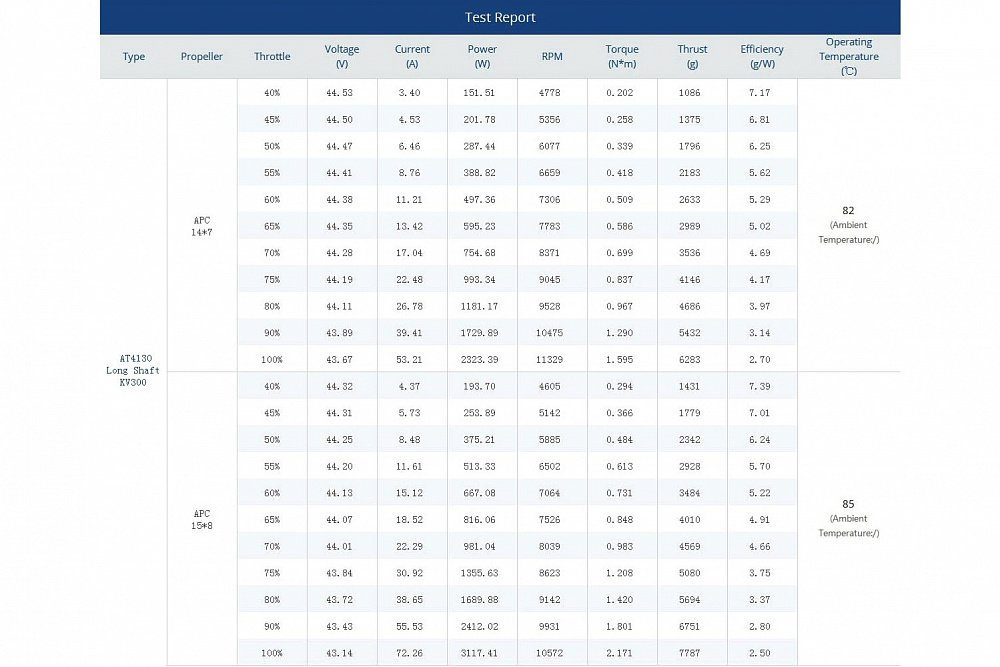The width and height of the screenshot is (1000, 667).
Task: Select the 2323.39 power value
Action: coord(480,360)
